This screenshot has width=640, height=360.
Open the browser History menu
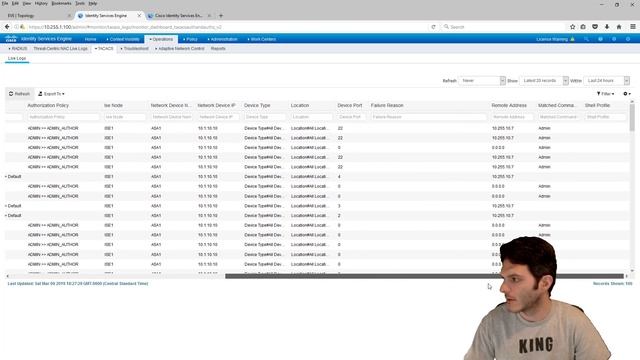tap(41, 3)
